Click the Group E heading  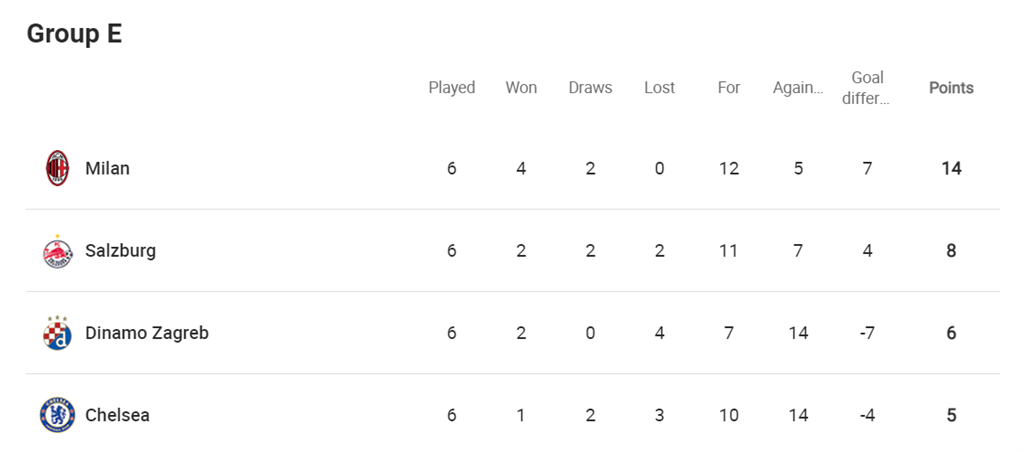74,34
